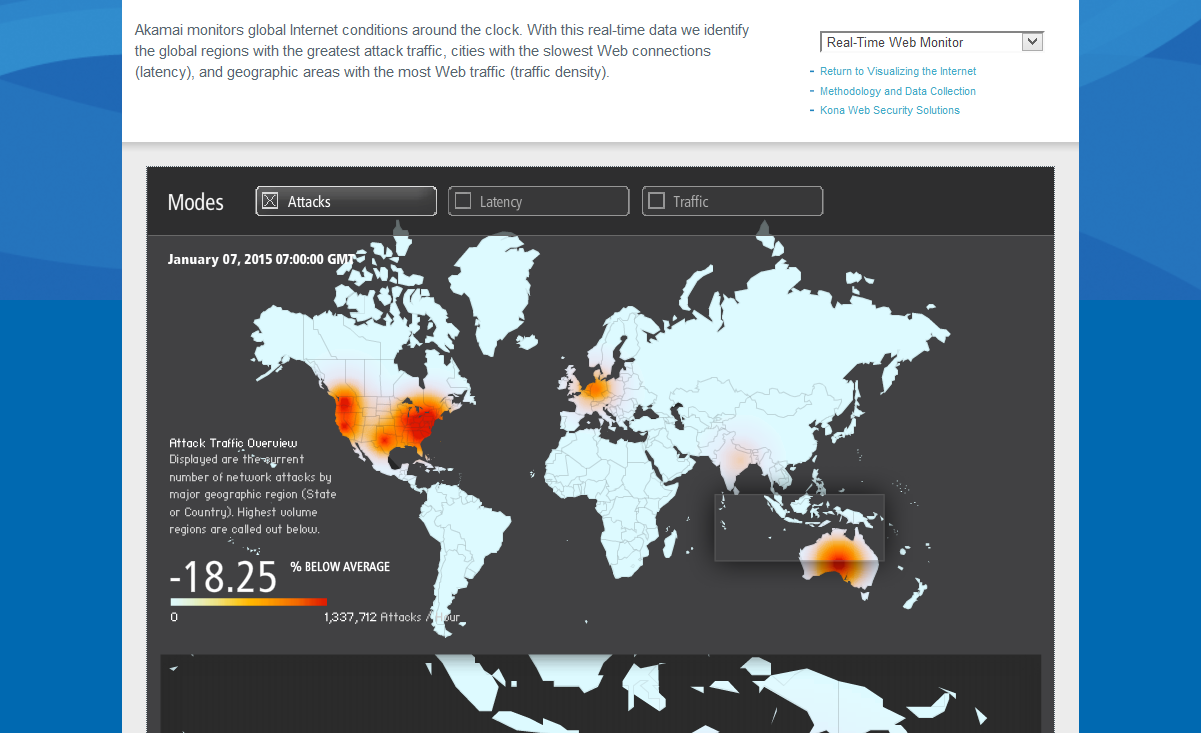Select the Traffic mode label
This screenshot has width=1201, height=733.
pos(691,202)
